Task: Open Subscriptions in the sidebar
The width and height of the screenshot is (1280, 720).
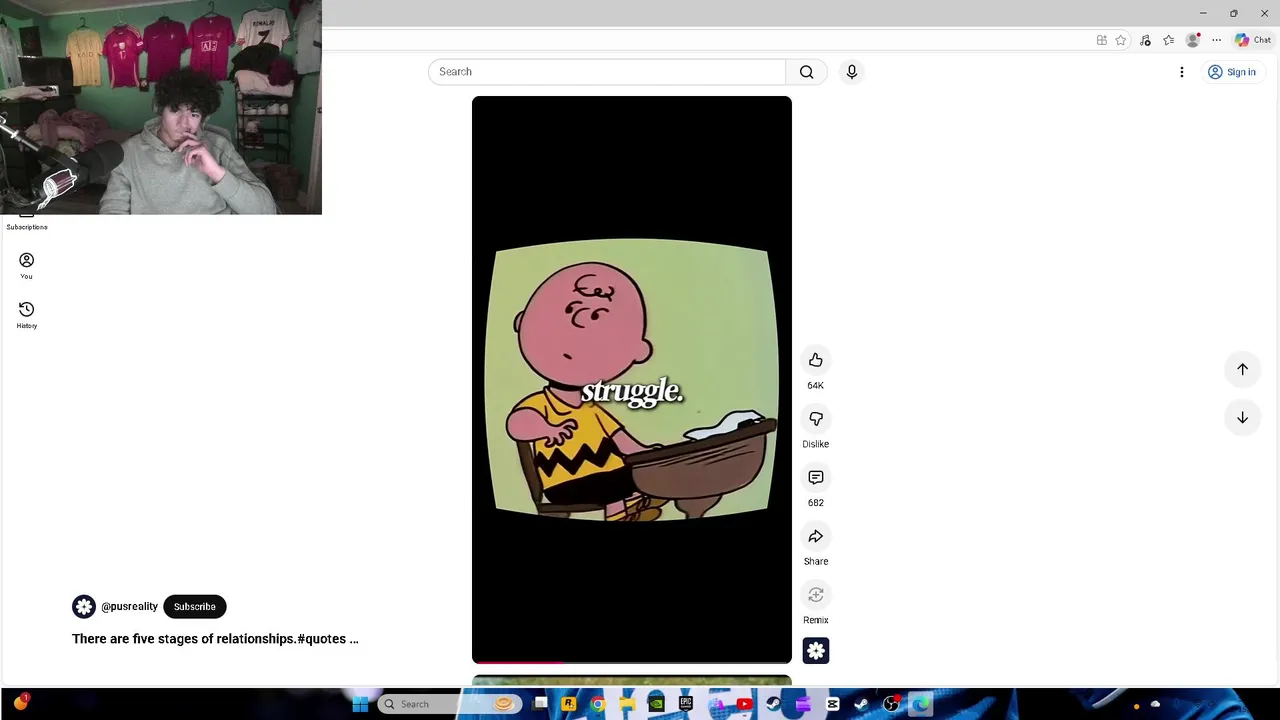Action: click(x=27, y=223)
